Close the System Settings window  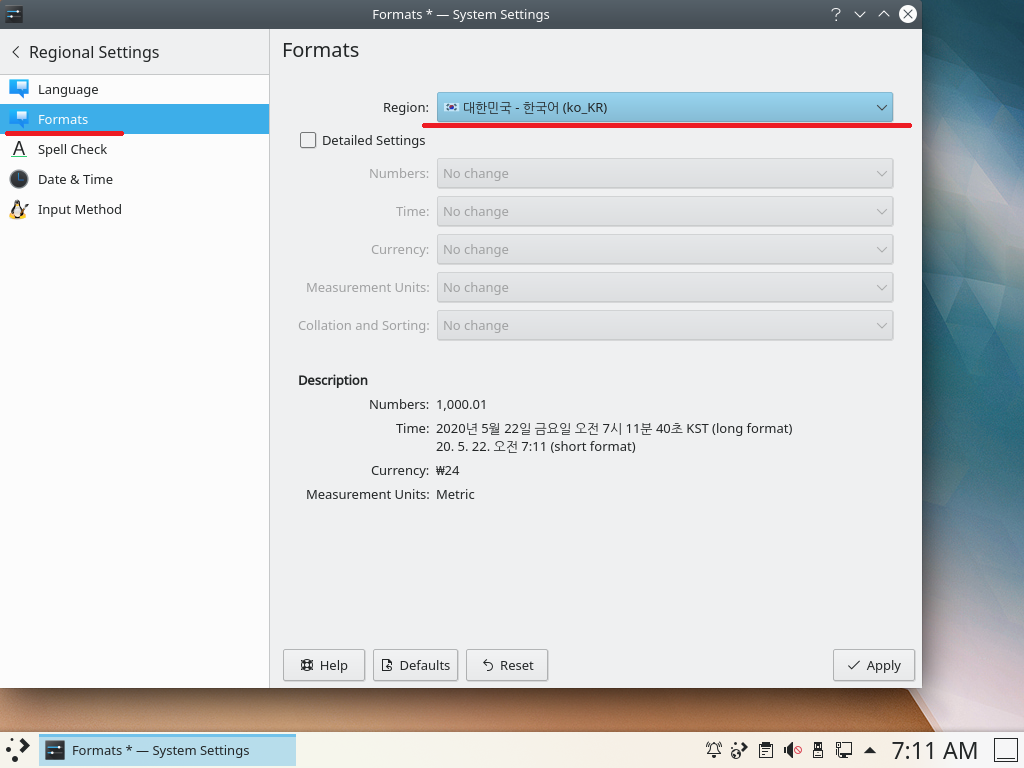pos(908,14)
